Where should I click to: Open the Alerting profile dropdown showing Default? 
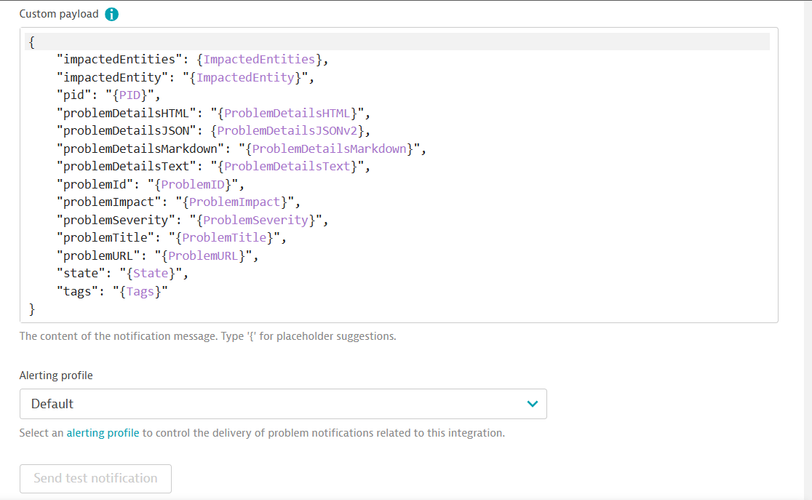point(282,404)
